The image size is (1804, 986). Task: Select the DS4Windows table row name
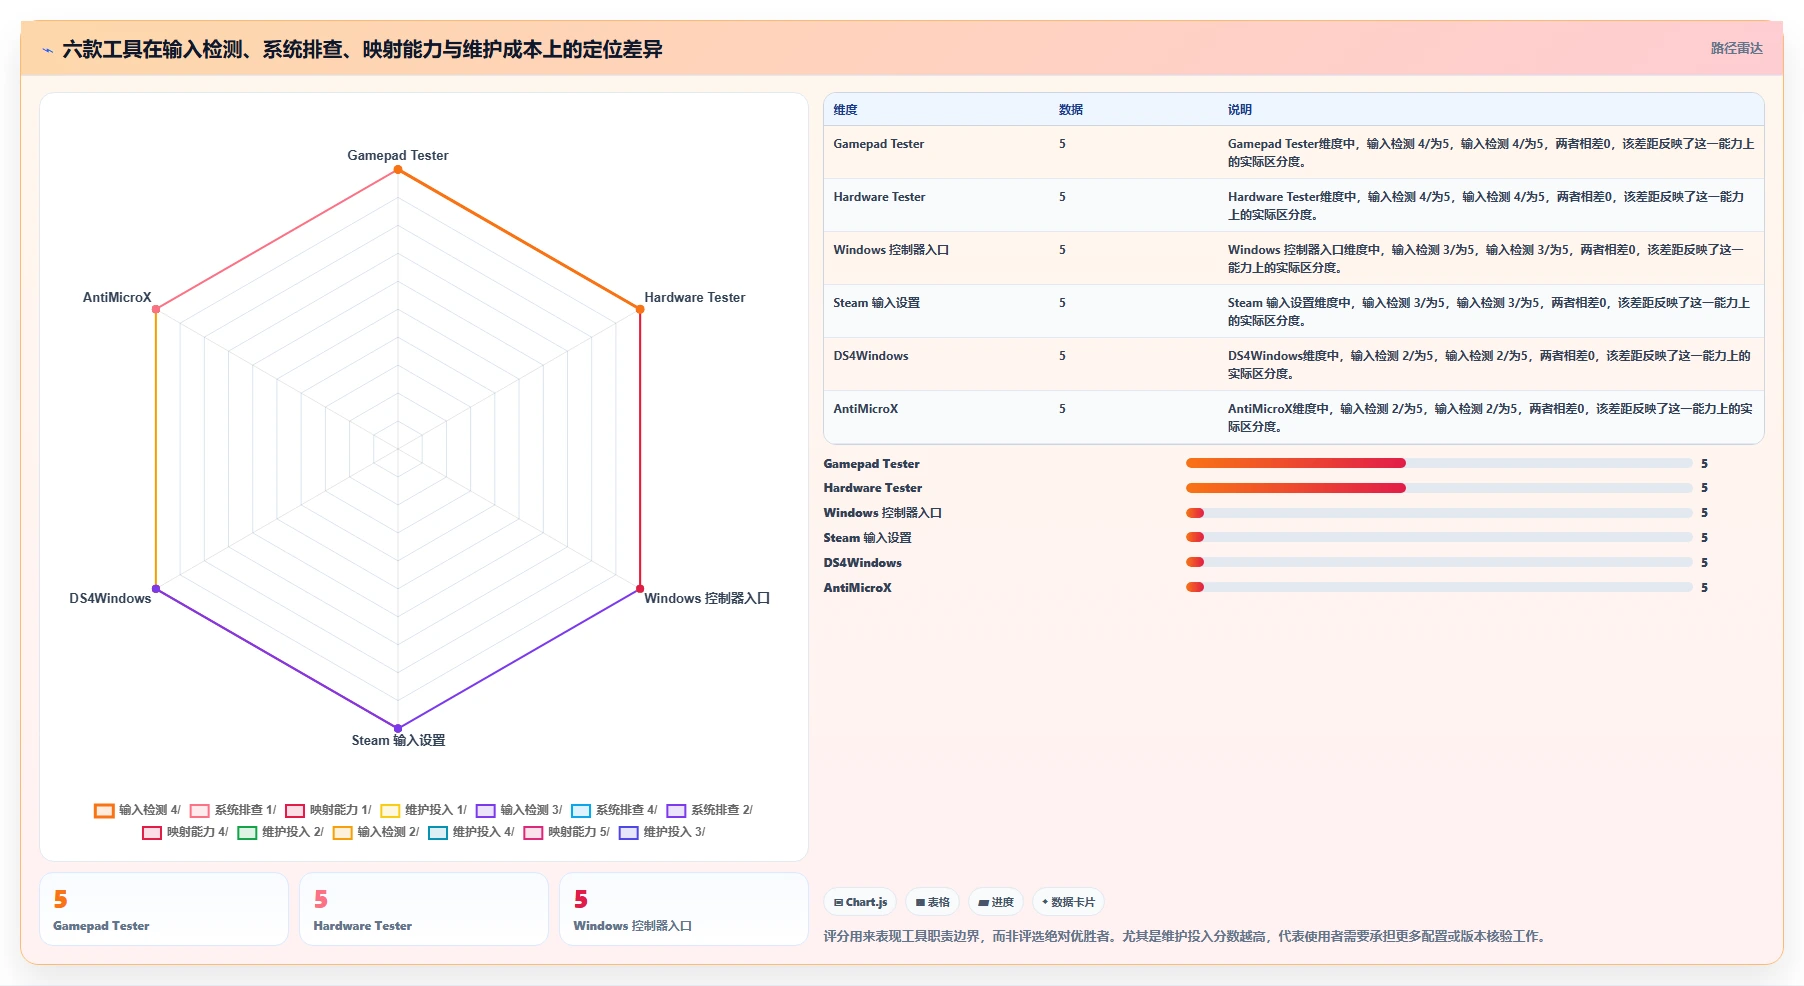point(871,356)
